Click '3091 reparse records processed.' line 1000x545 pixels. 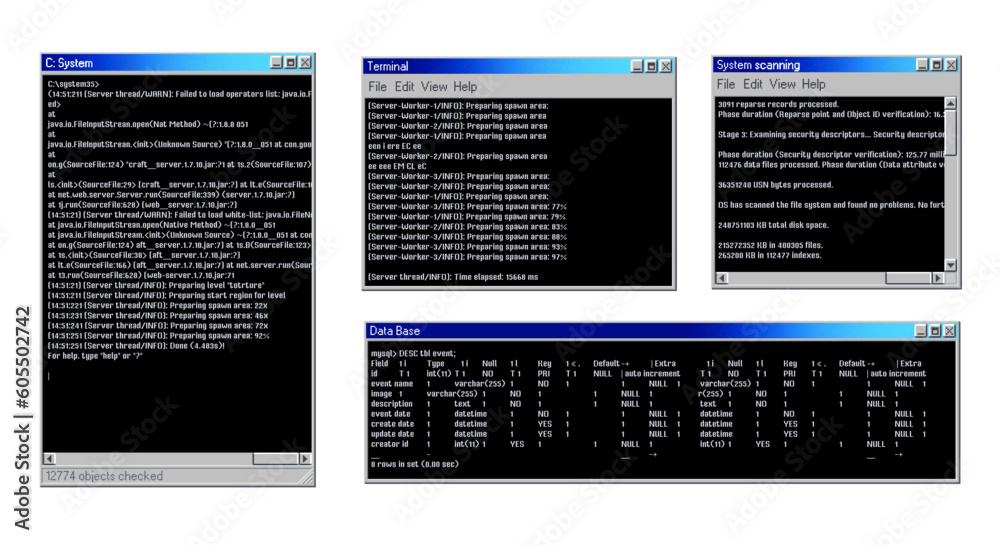[778, 104]
